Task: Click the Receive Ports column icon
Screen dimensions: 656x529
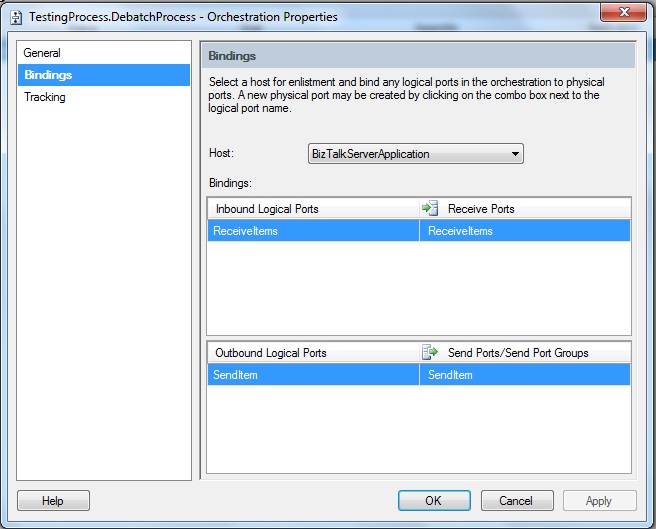Action: [430, 208]
